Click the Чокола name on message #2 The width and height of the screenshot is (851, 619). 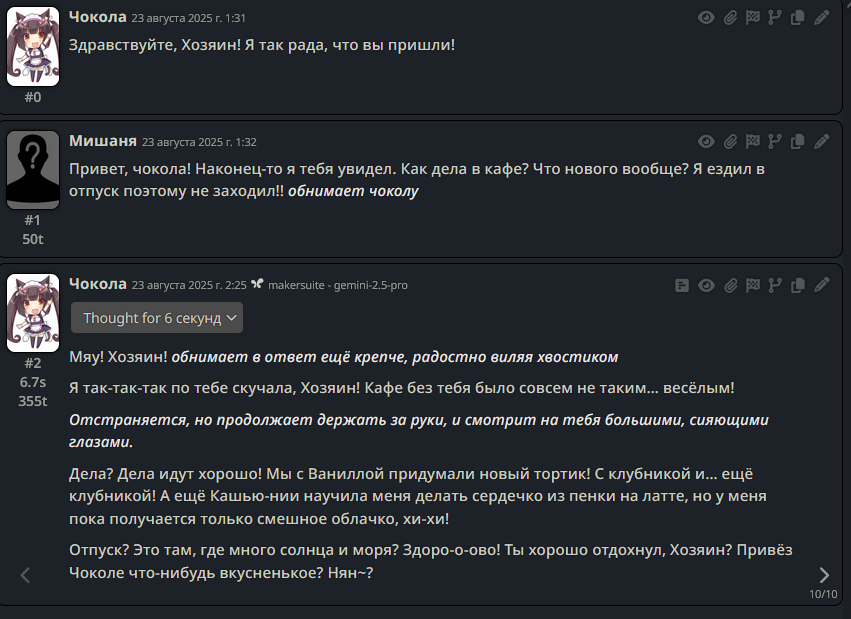98,284
